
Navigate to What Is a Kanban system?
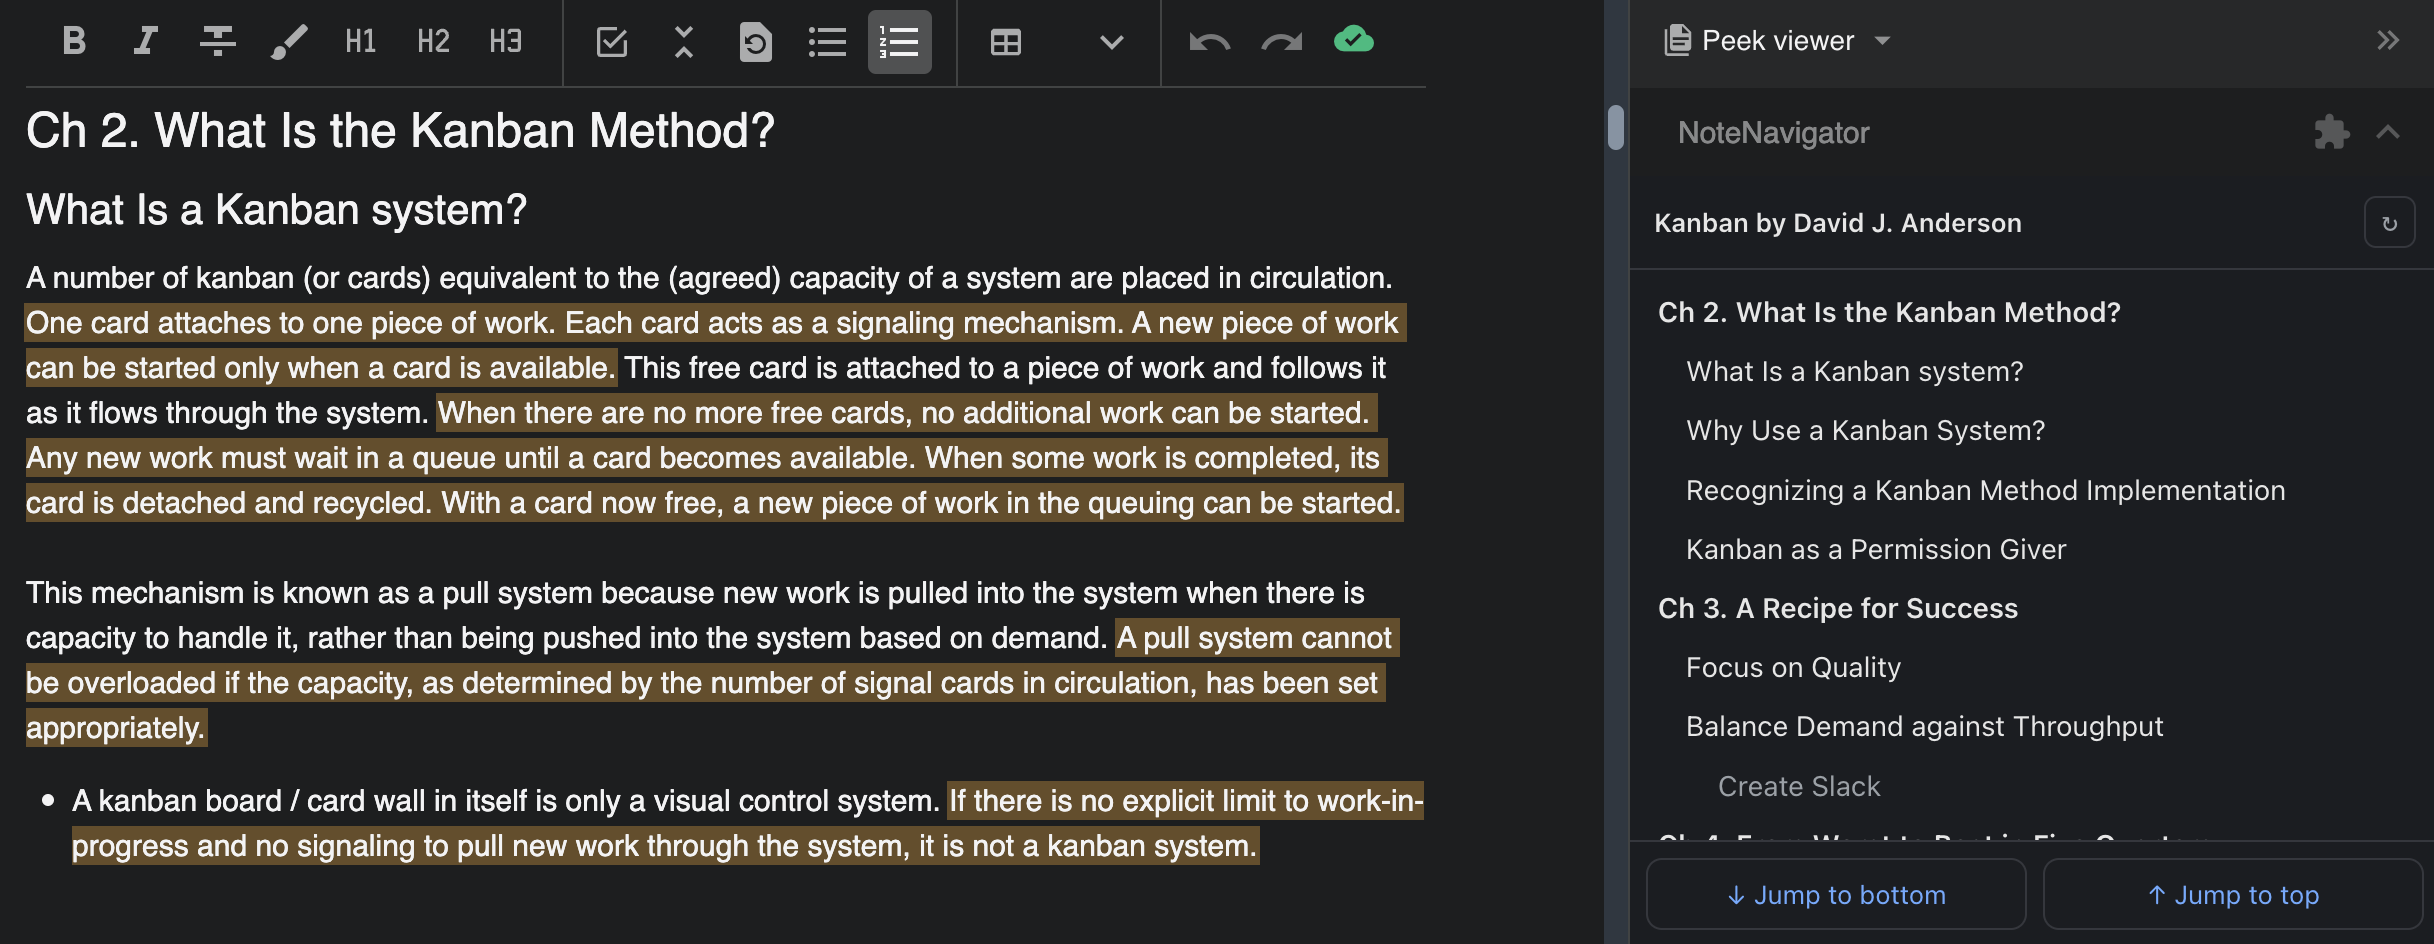pyautogui.click(x=1854, y=371)
